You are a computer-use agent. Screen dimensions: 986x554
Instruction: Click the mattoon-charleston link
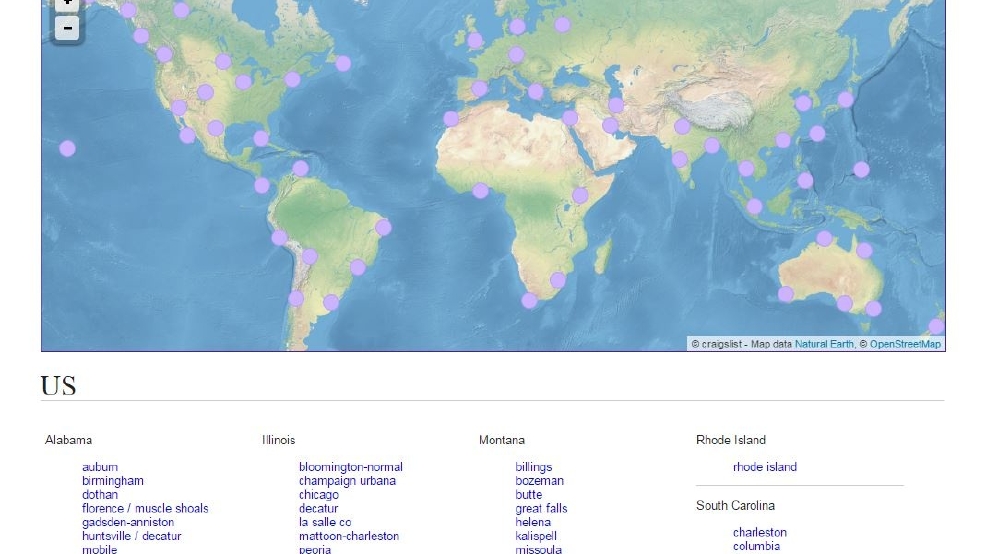click(349, 536)
